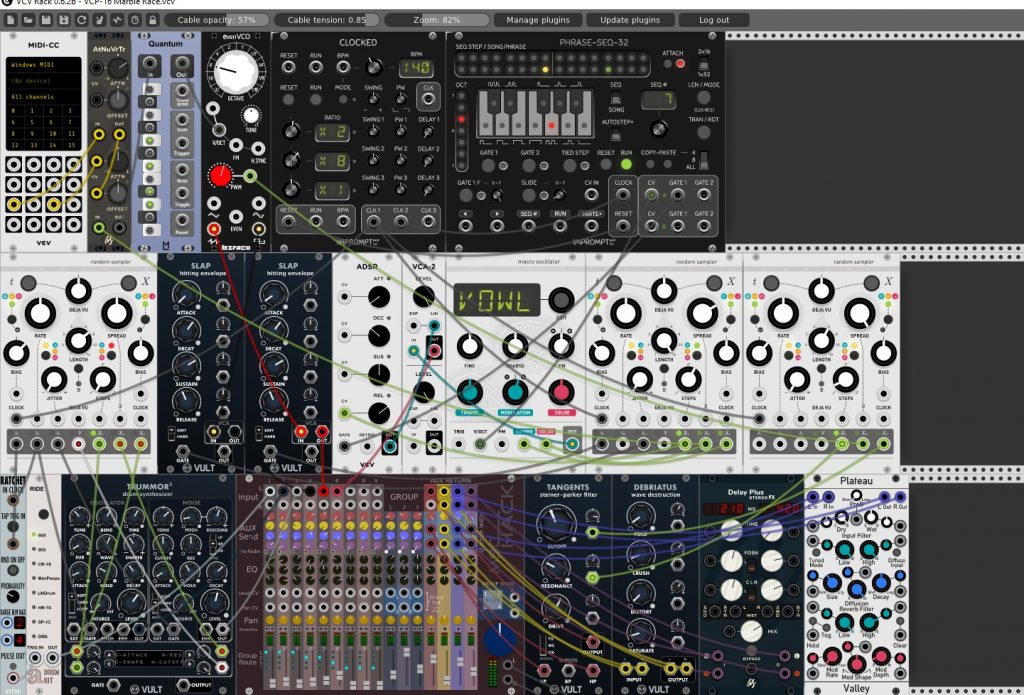Toggle the green RUN button on PHRASE-SEQ-32

pos(626,165)
